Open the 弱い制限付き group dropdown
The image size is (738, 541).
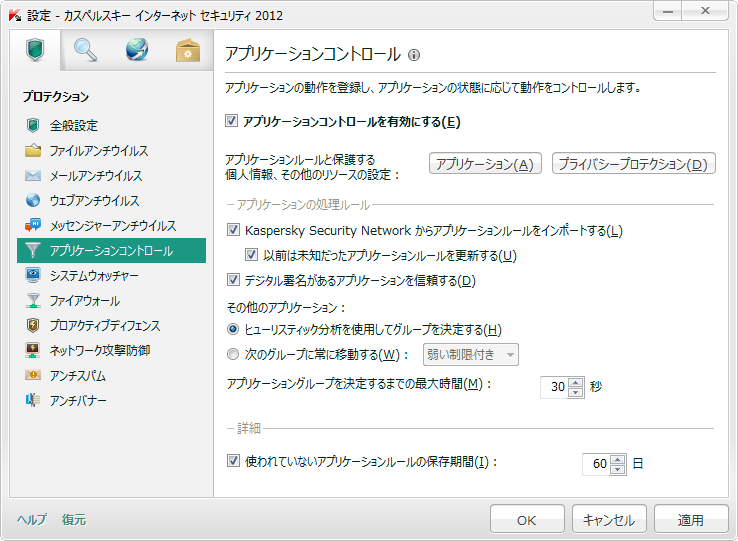click(x=471, y=355)
